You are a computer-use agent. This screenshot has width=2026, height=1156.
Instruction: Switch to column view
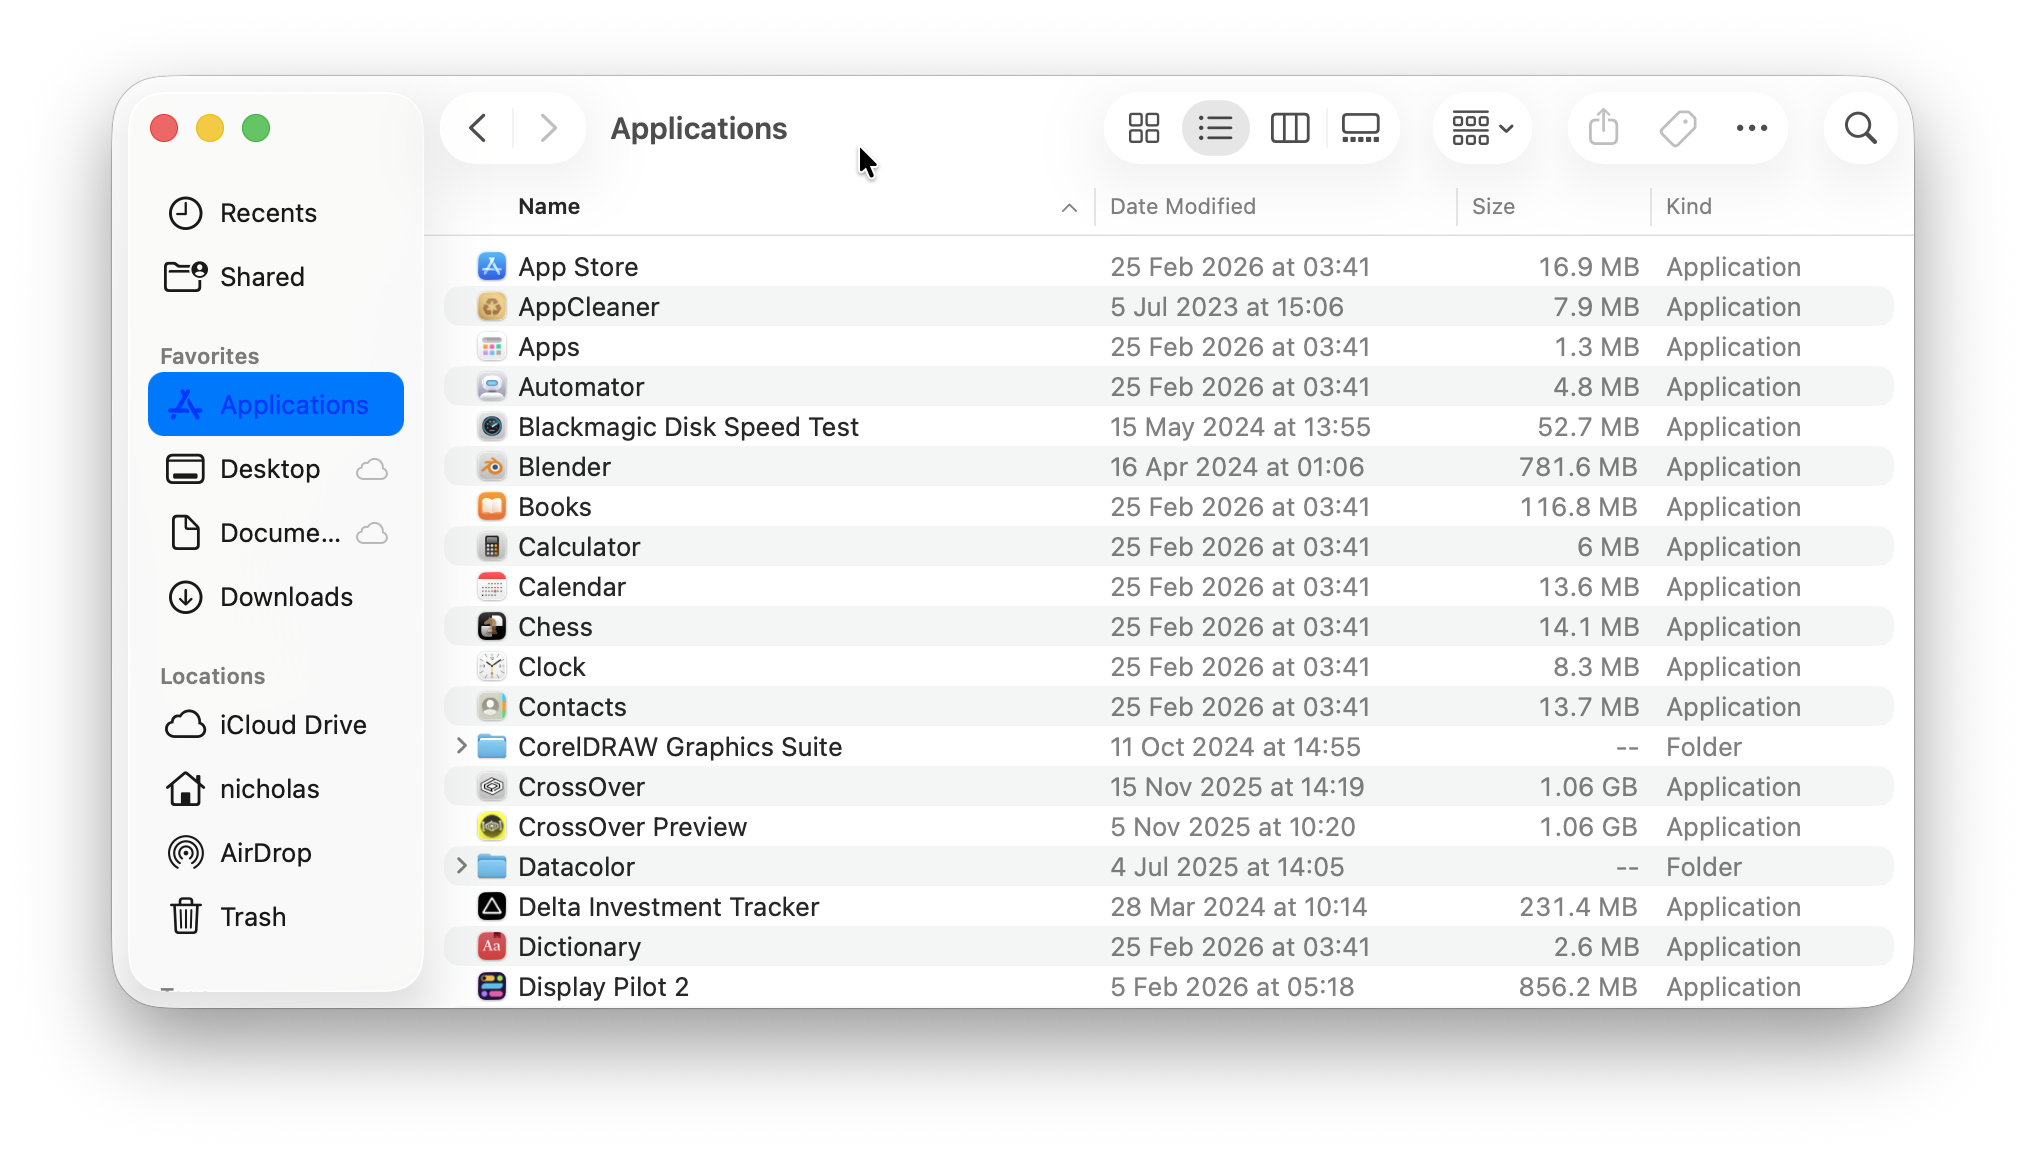[1289, 128]
